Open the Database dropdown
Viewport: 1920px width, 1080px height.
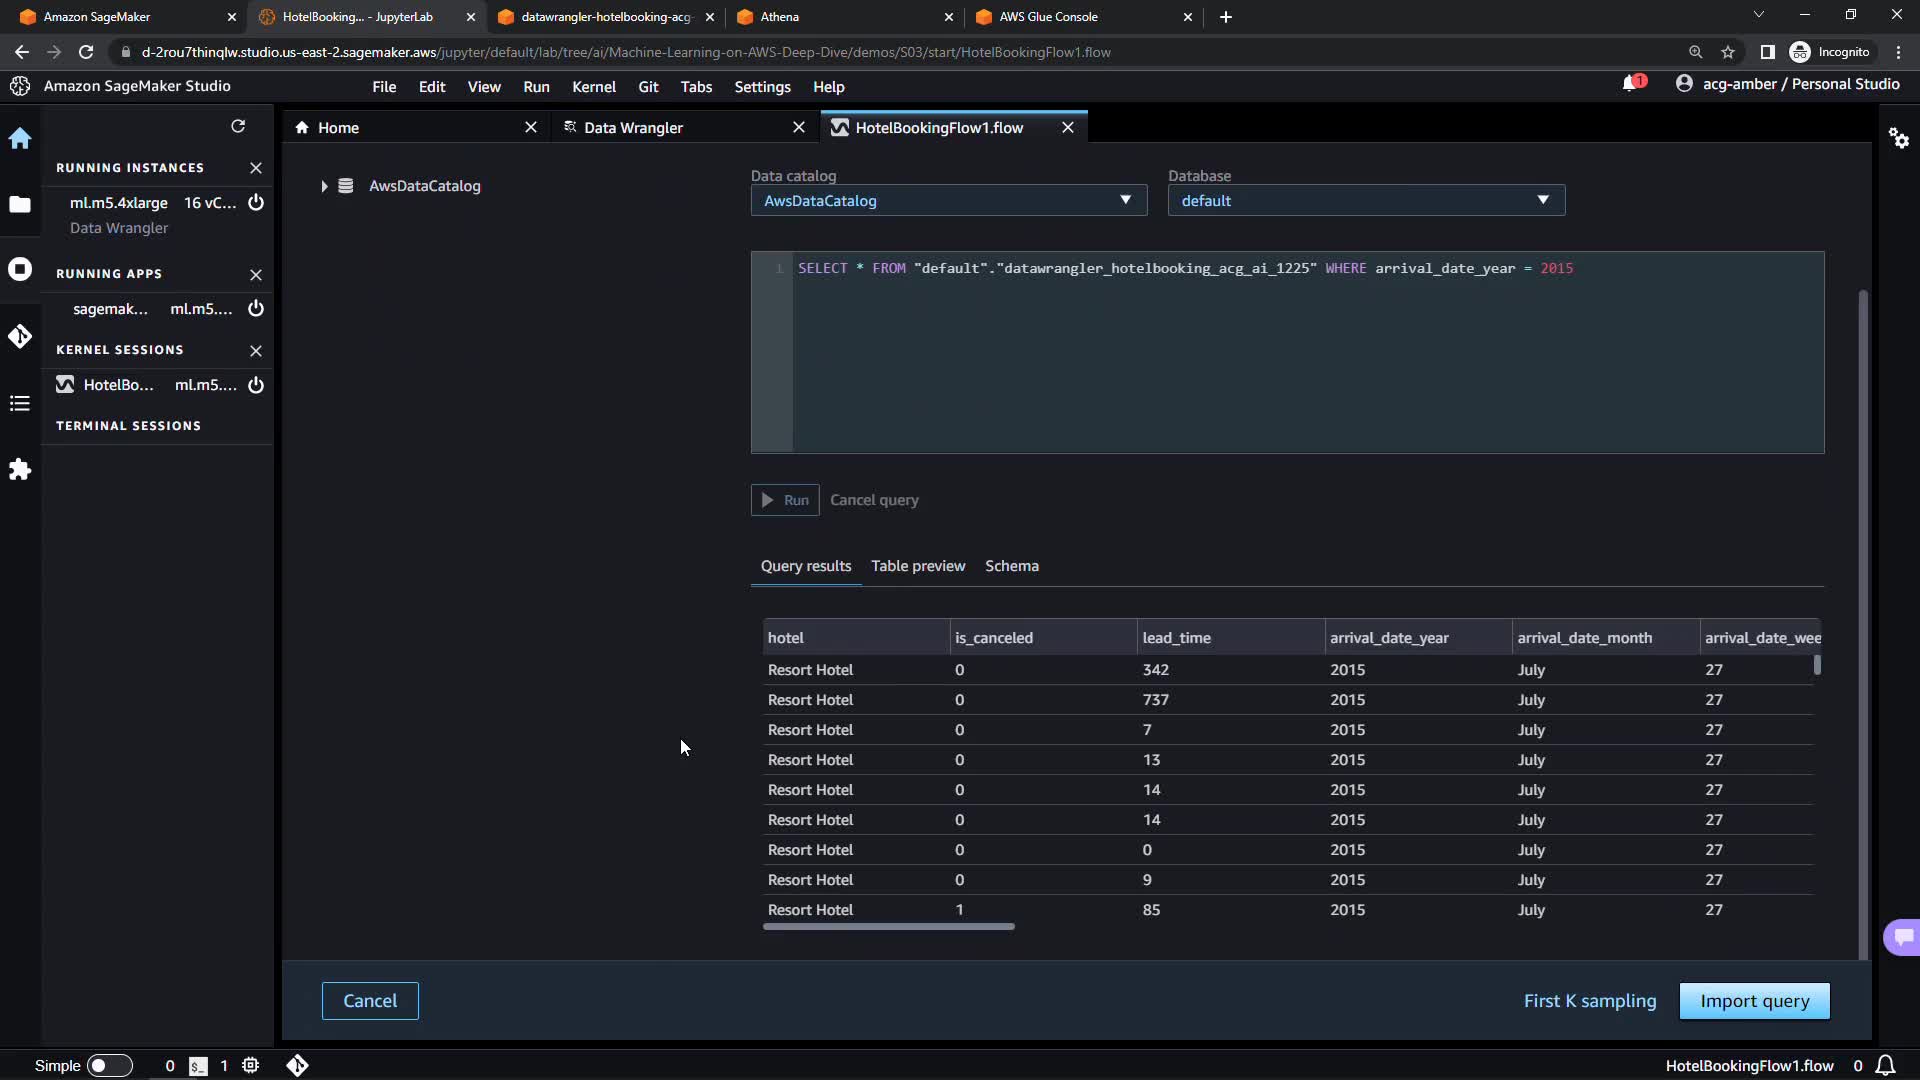click(x=1365, y=201)
